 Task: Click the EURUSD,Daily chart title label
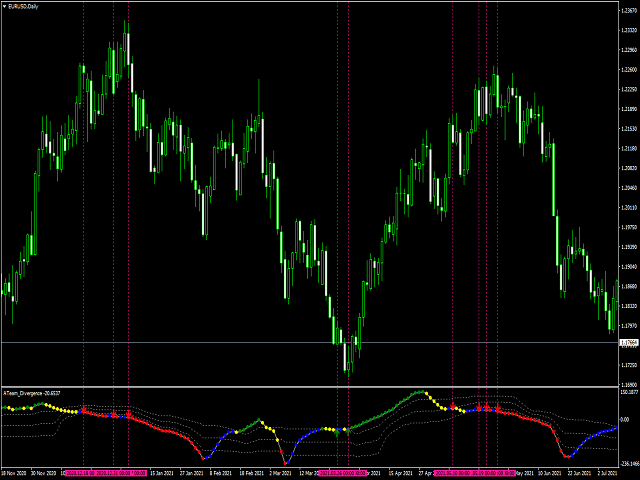tap(23, 7)
